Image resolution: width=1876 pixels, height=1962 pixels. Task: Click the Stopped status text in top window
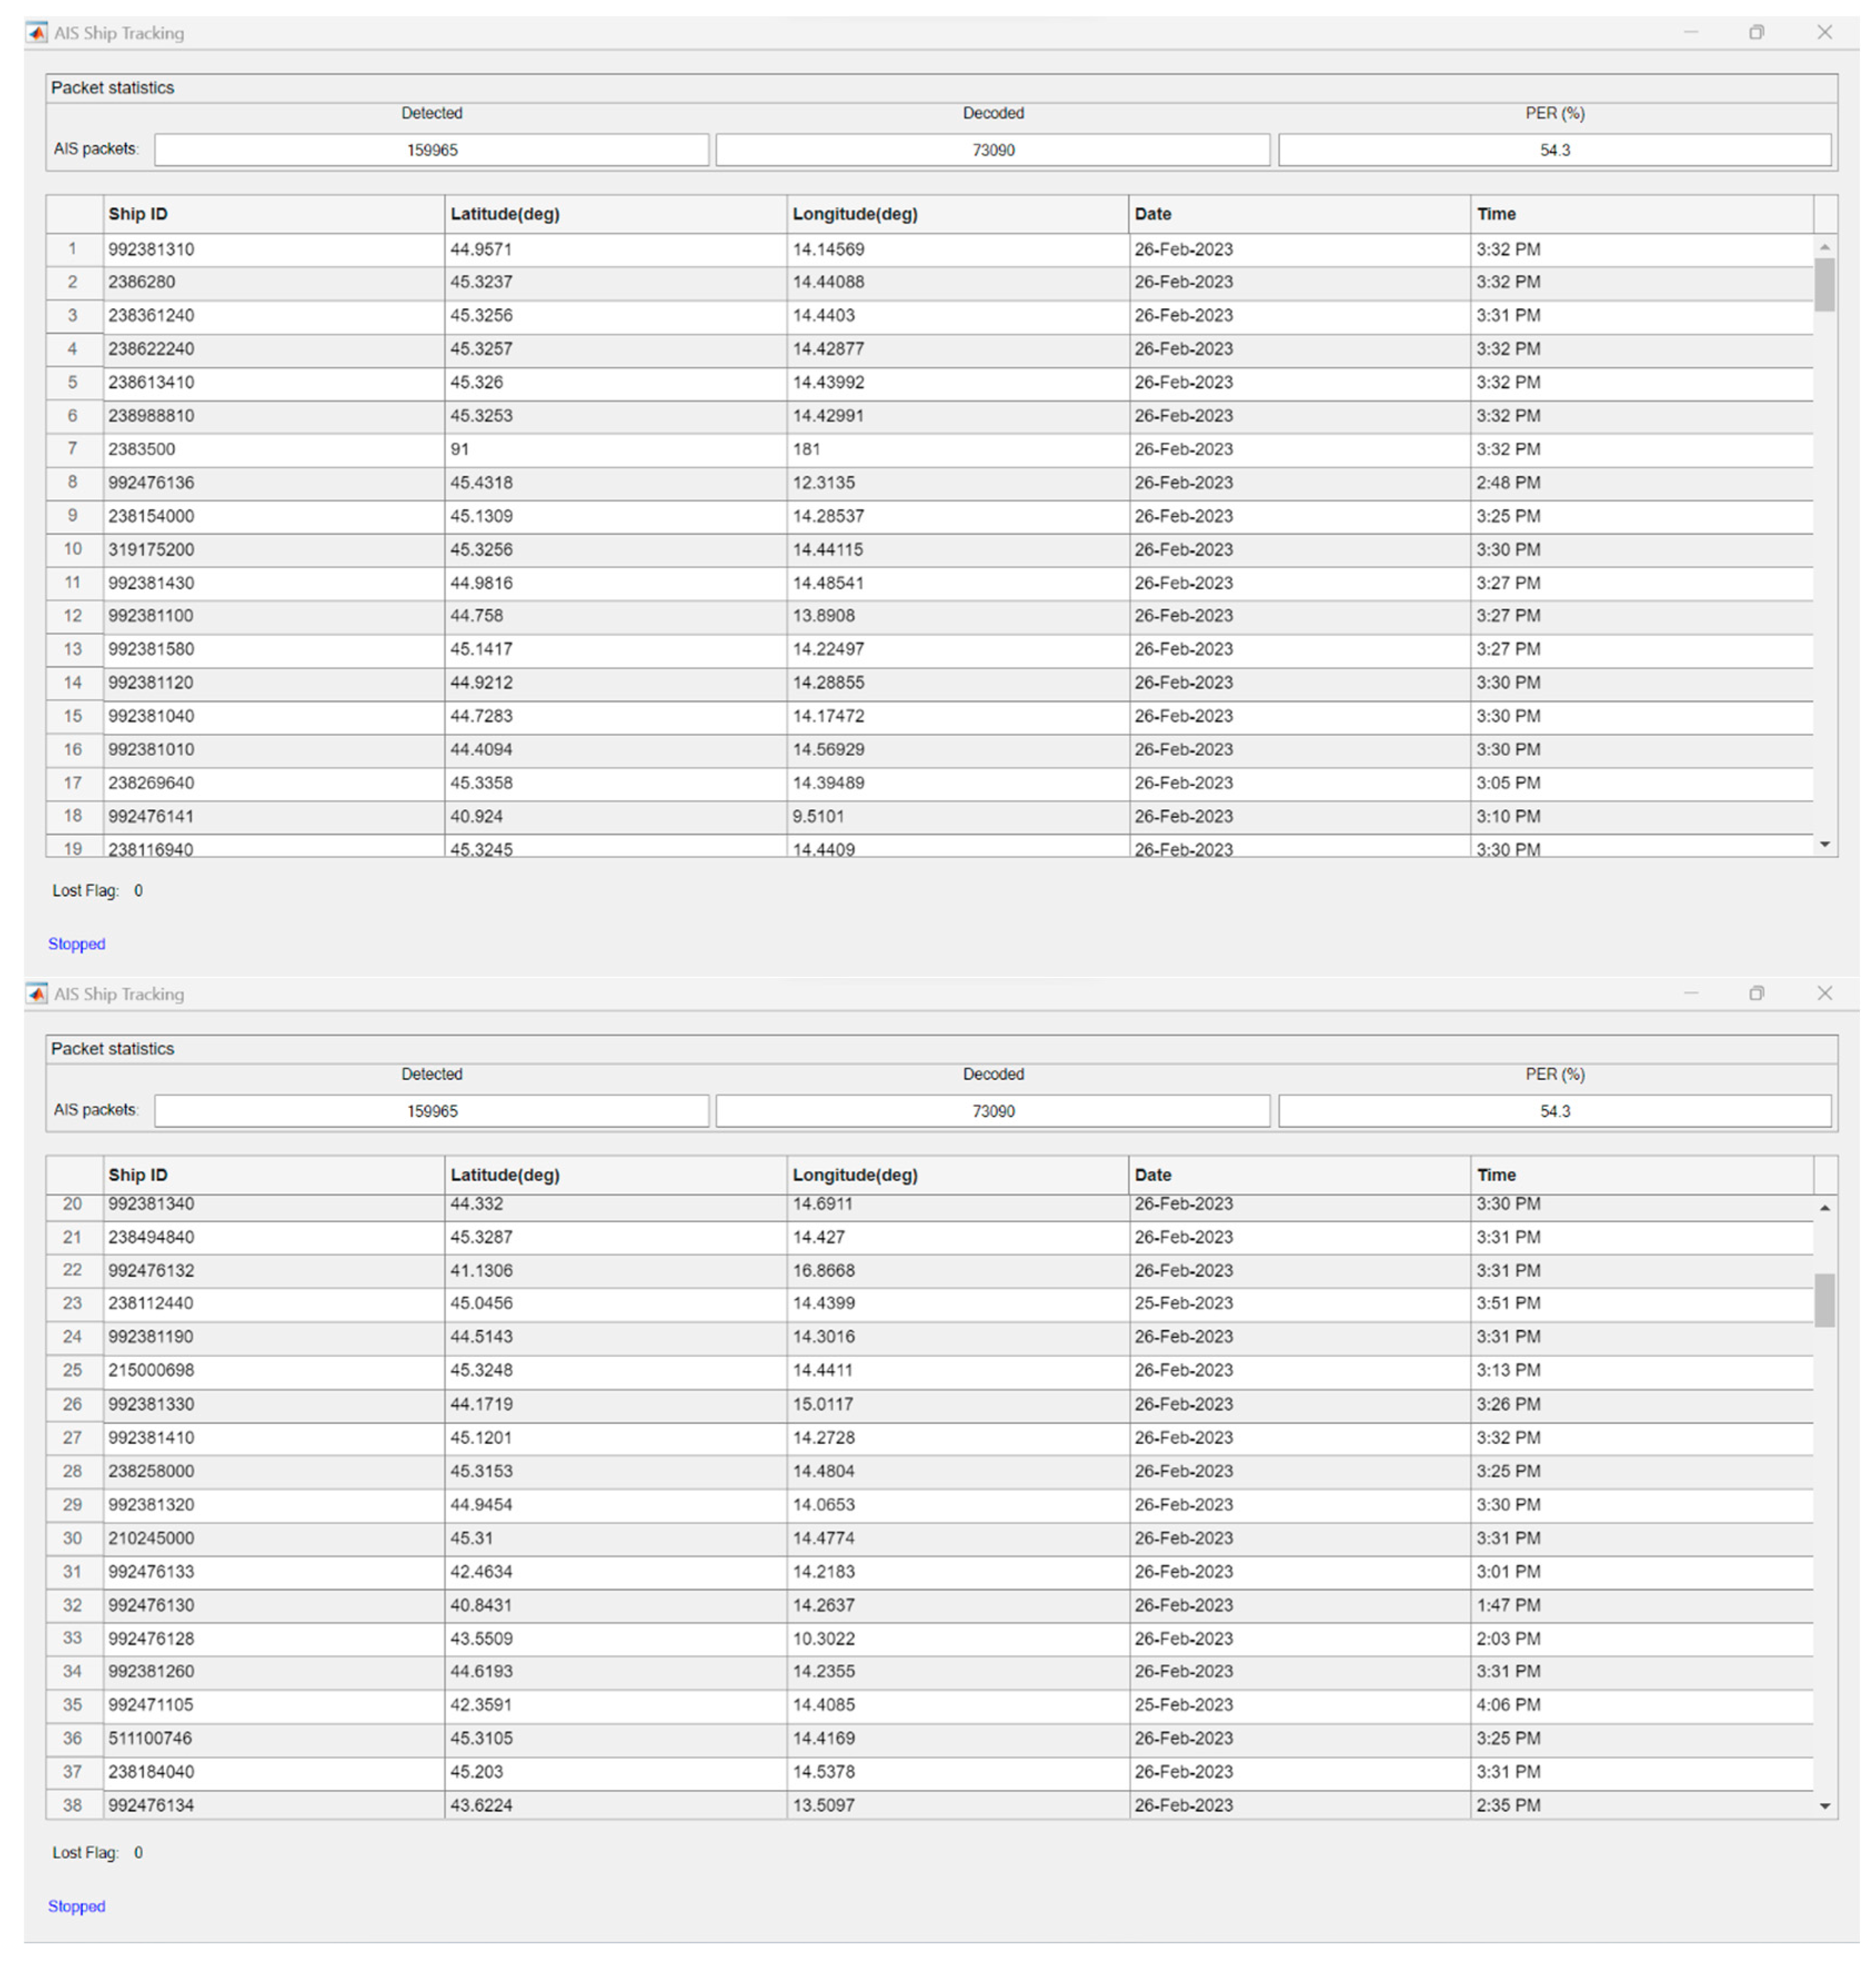click(76, 944)
